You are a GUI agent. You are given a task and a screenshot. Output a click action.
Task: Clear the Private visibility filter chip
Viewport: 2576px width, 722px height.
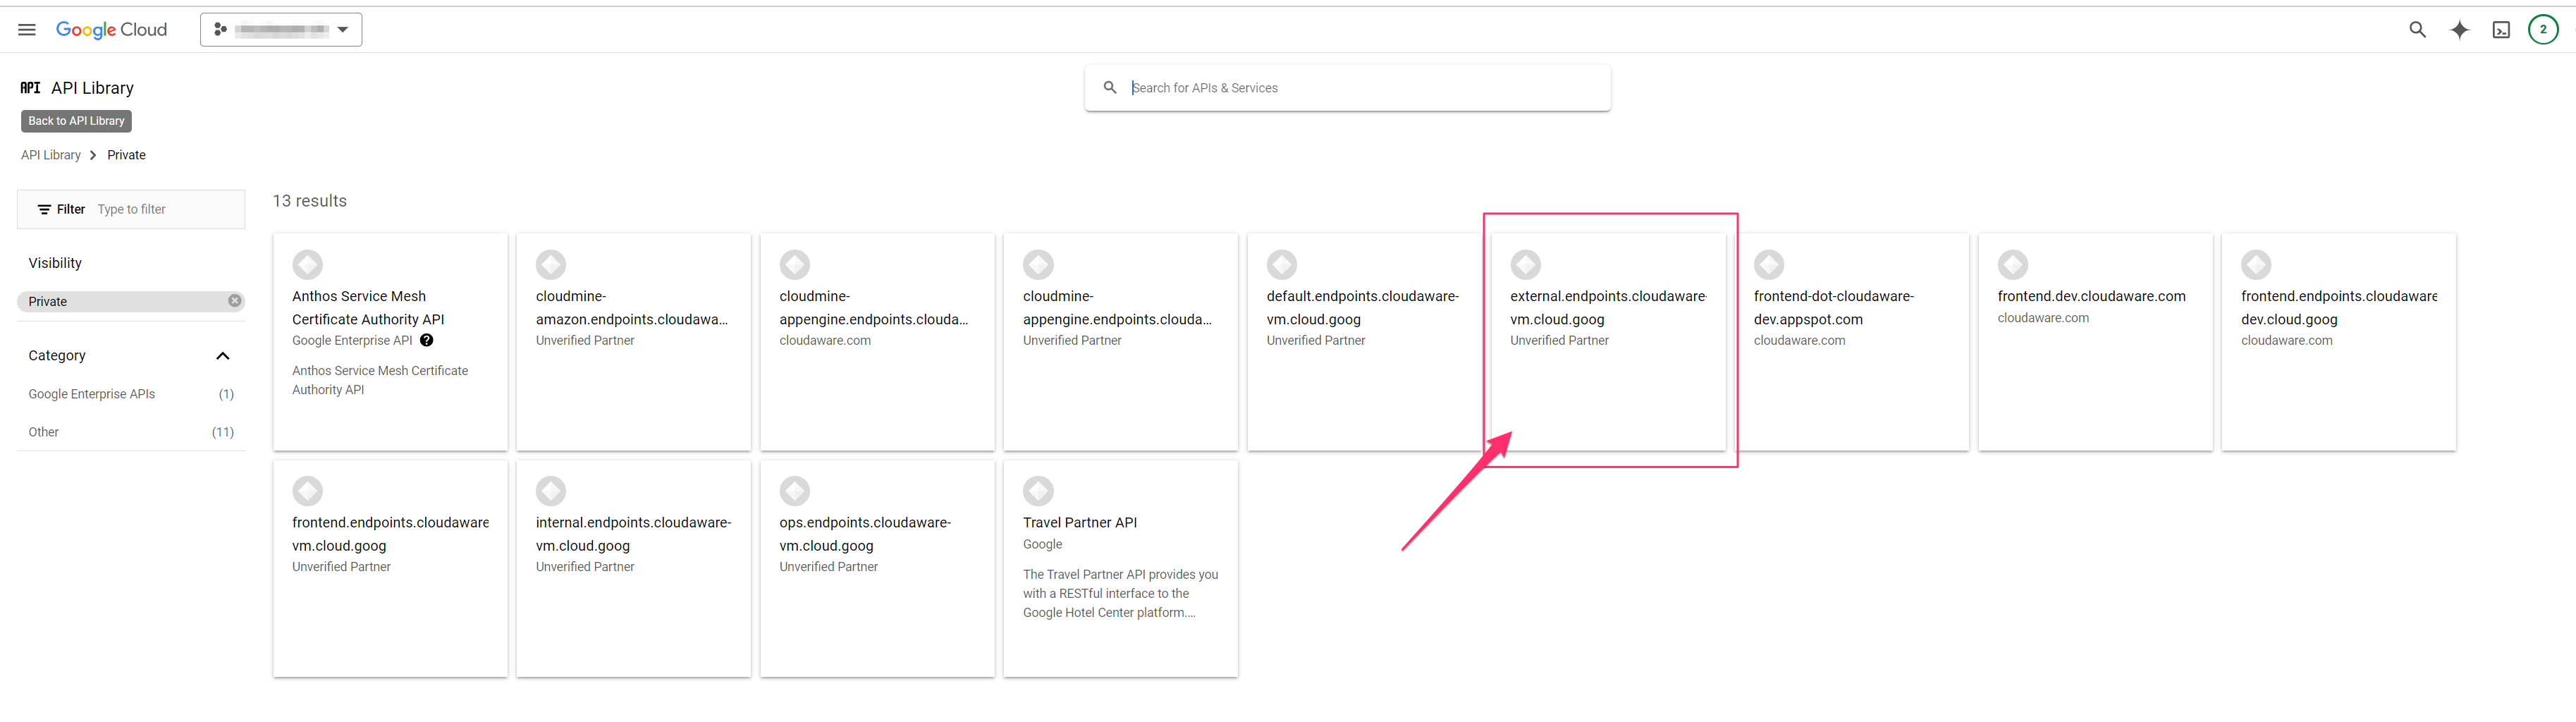point(233,300)
